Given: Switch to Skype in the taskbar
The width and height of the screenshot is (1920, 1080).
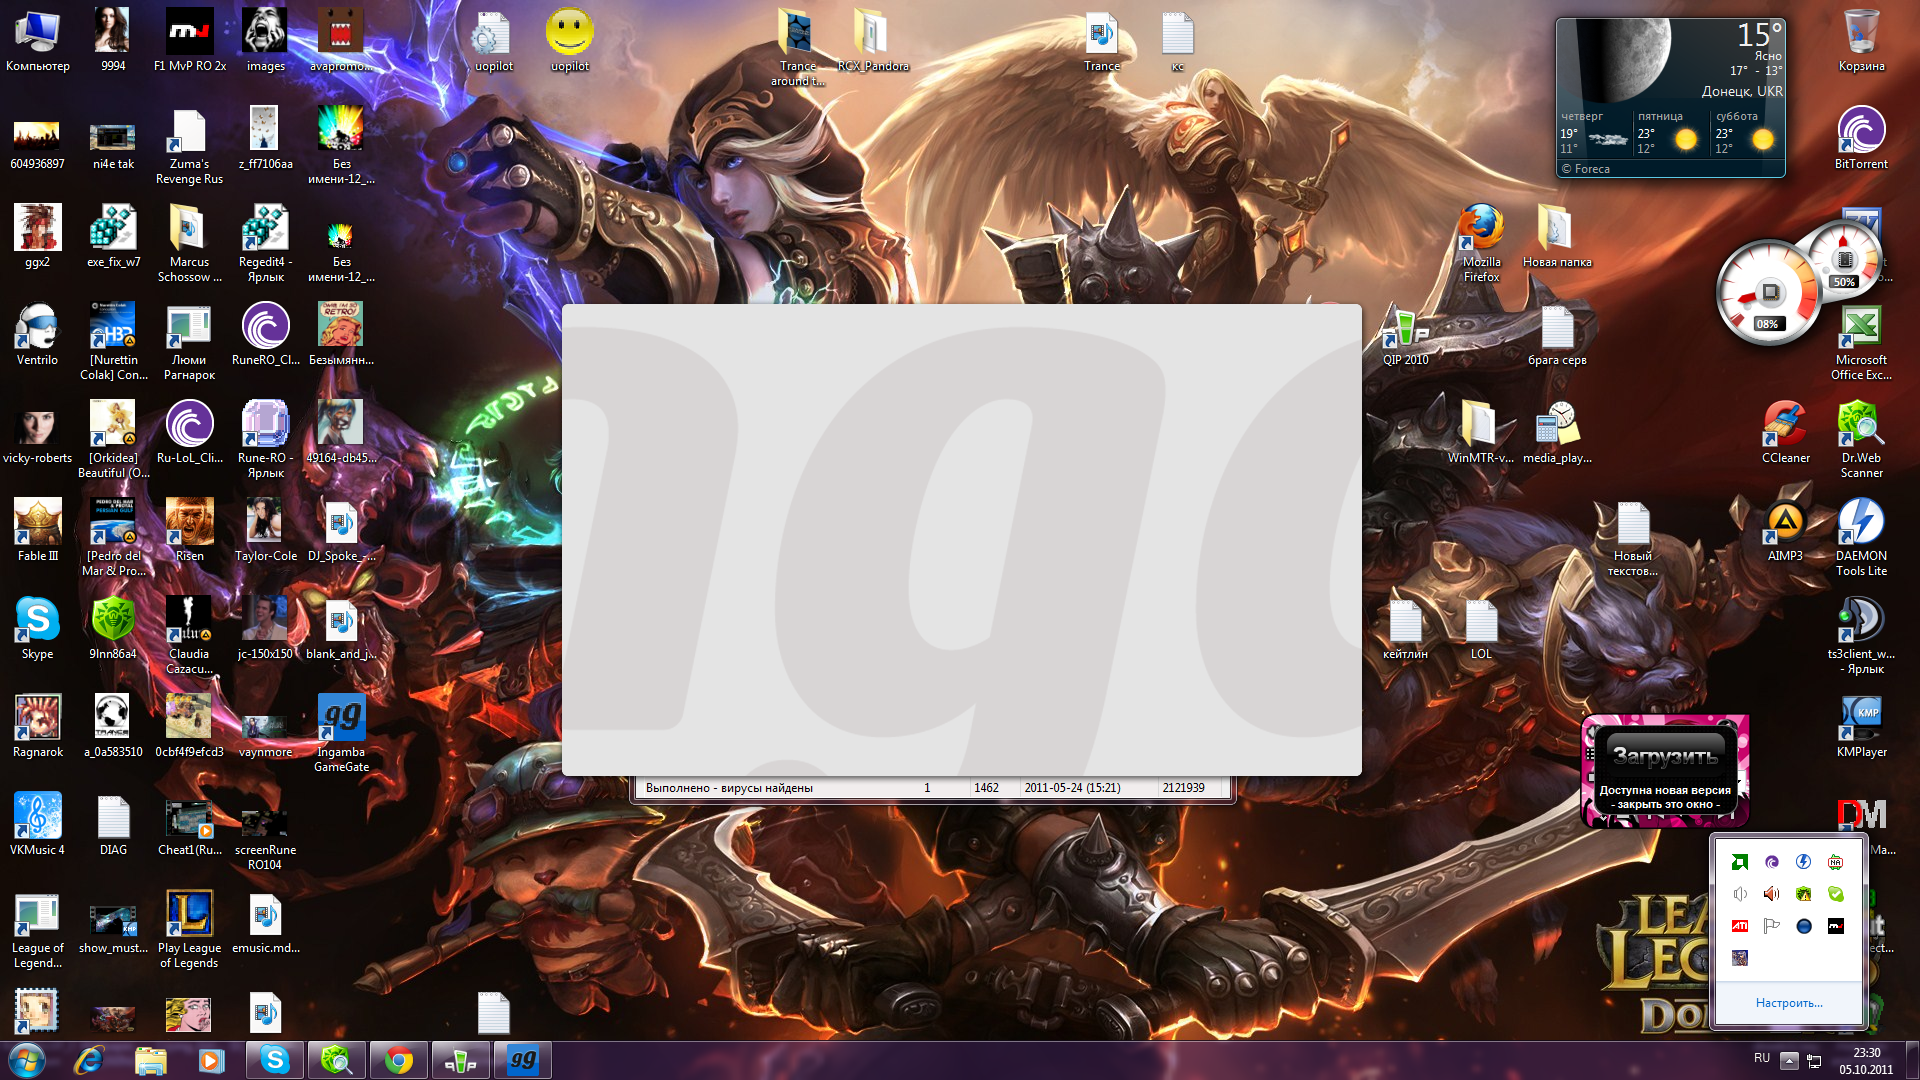Looking at the screenshot, I should (274, 1060).
